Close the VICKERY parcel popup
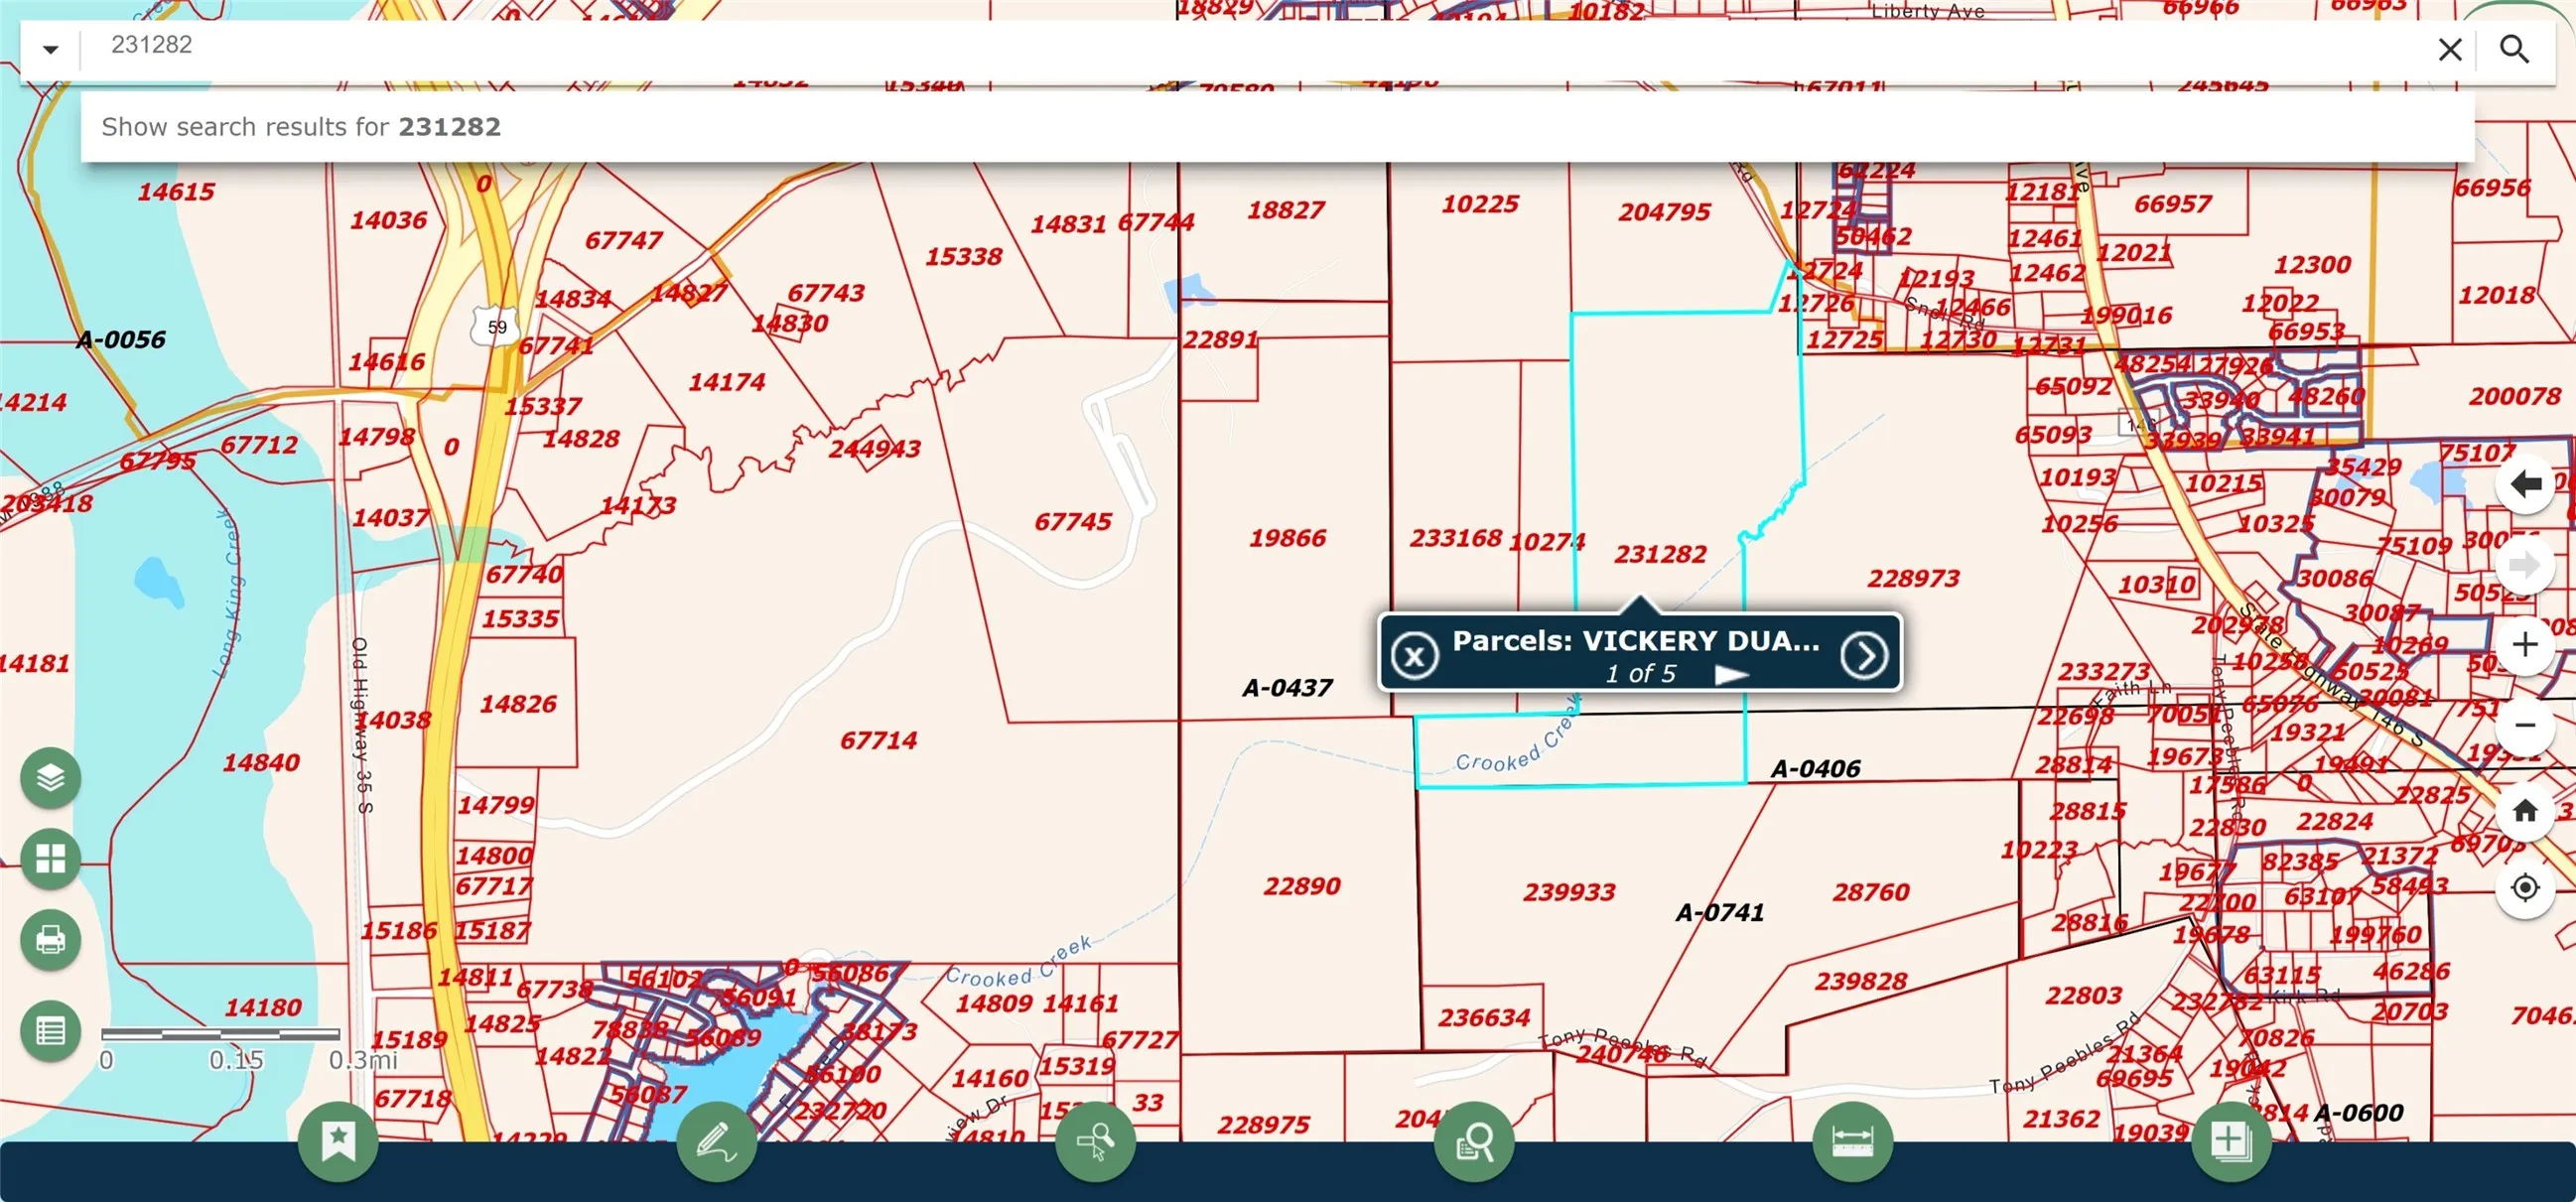Screen dimensions: 2576x1202 tap(1414, 656)
